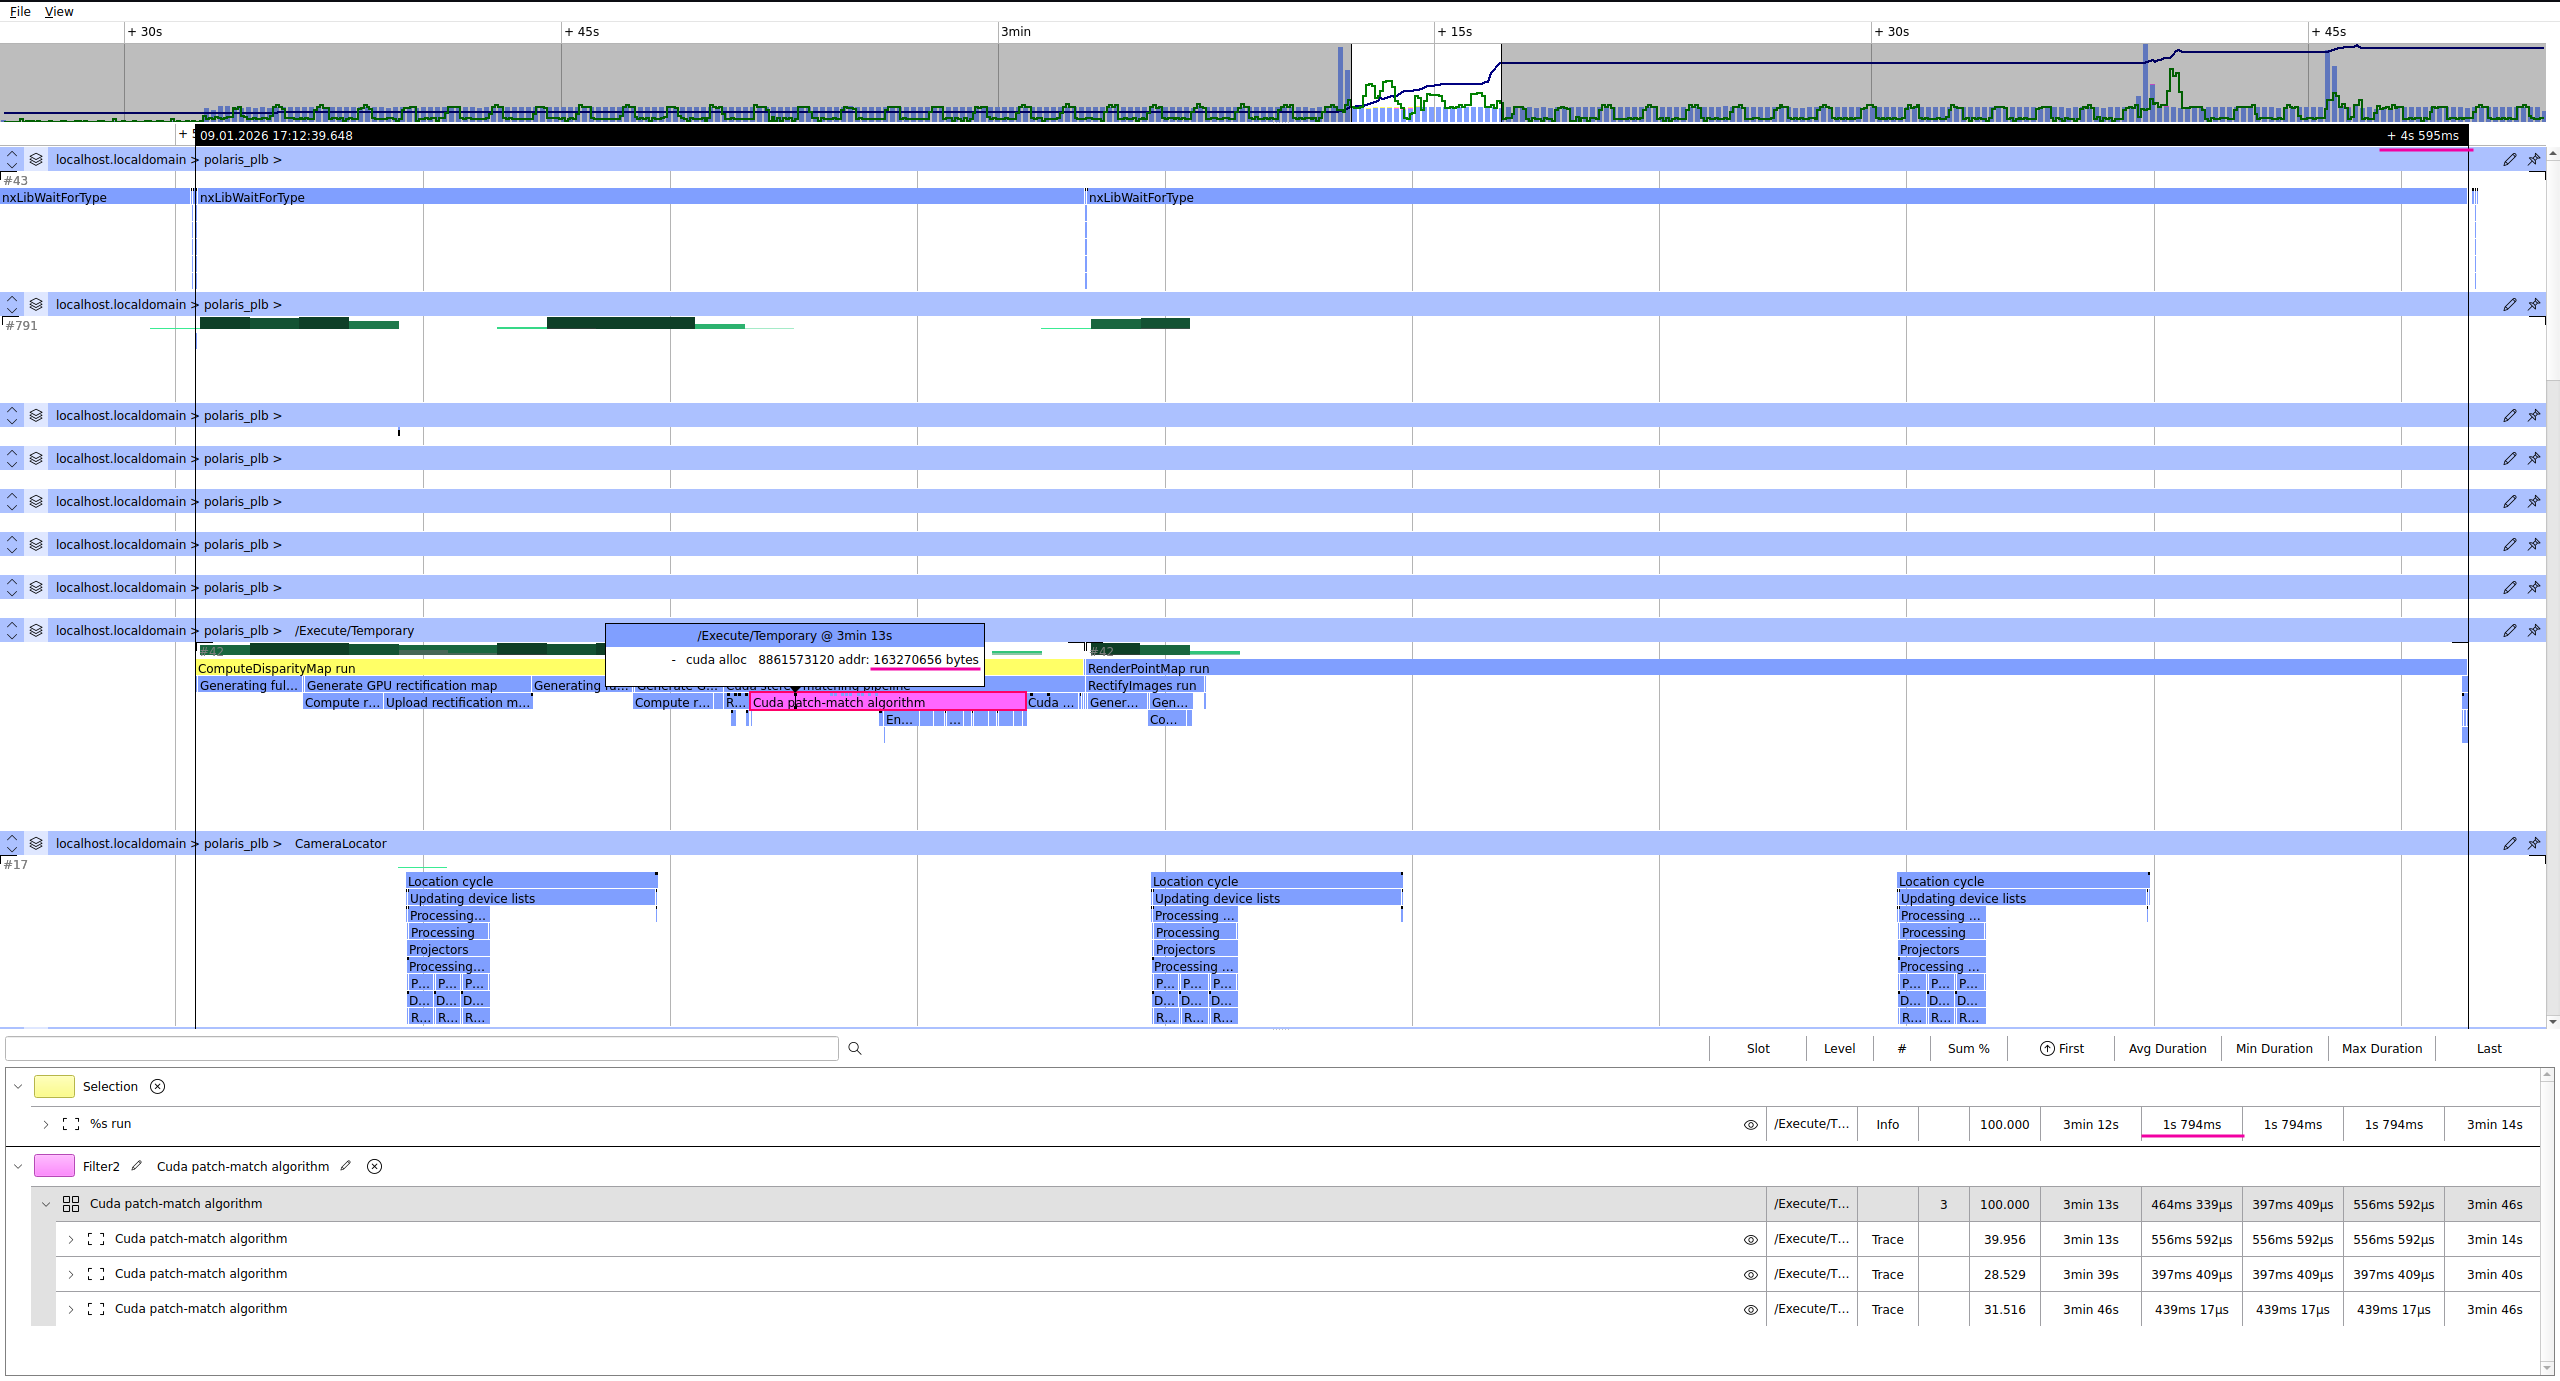Open the File menu
Image resolution: width=2560 pixels, height=1381 pixels.
pos(20,11)
